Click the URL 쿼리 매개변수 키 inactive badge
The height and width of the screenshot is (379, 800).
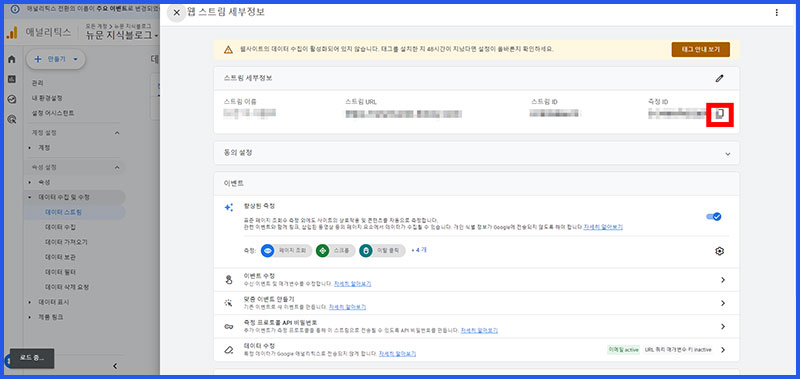tap(679, 350)
